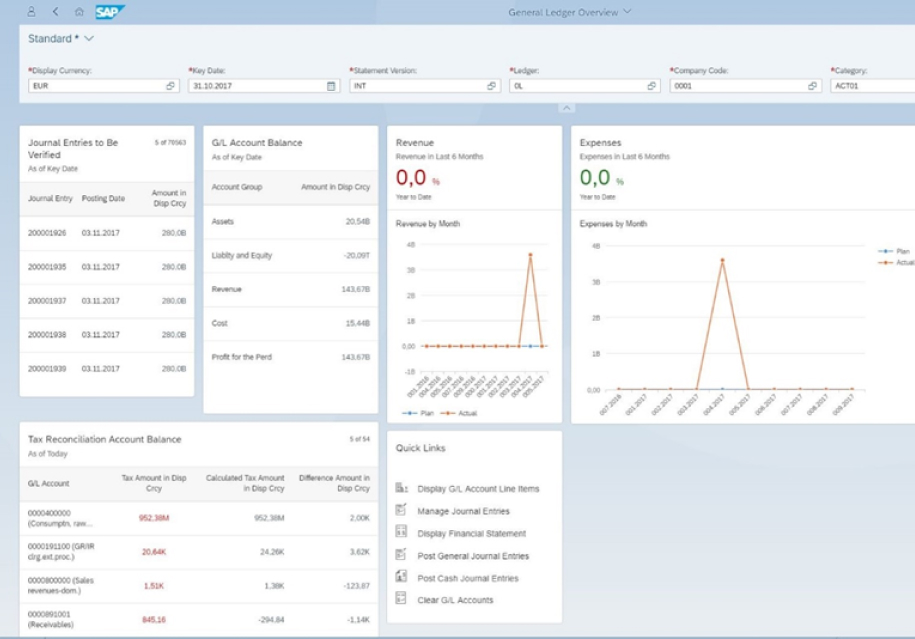This screenshot has height=639, width=915.
Task: Select the Revenue account group row
Action: pyautogui.click(x=291, y=289)
